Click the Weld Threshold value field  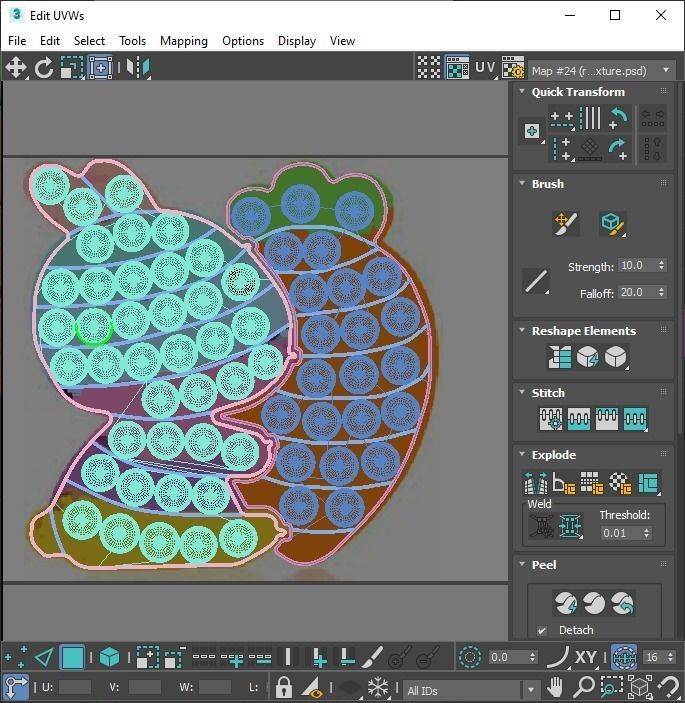(x=621, y=533)
